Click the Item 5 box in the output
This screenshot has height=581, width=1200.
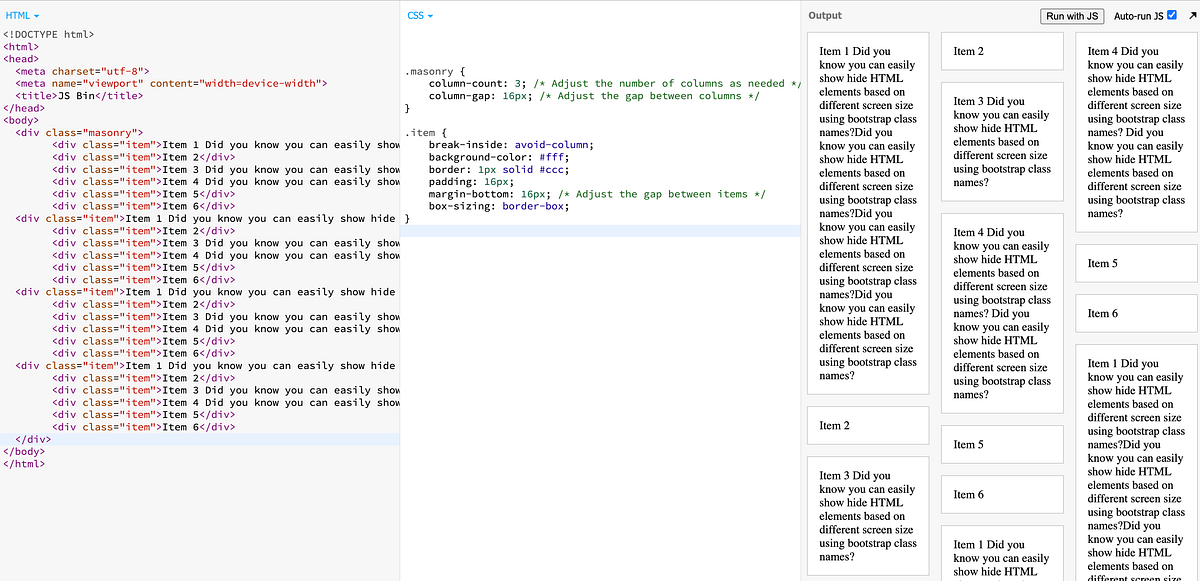click(x=1135, y=262)
